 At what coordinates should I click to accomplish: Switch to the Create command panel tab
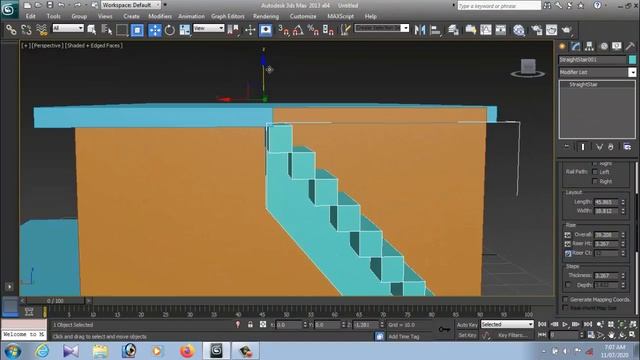(x=562, y=46)
